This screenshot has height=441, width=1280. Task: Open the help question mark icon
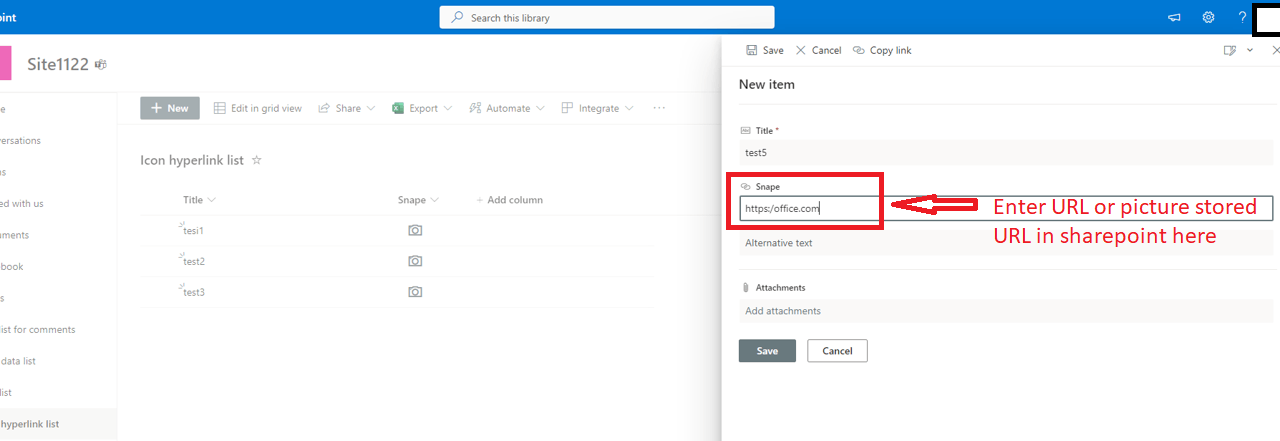(x=1242, y=17)
